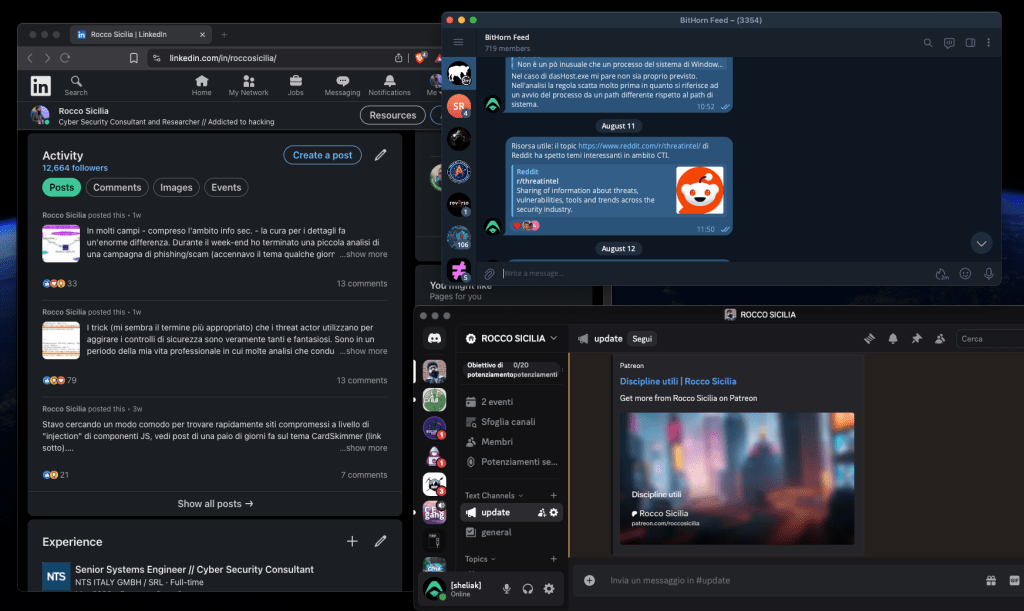This screenshot has height=611, width=1024.
Task: Switch to the Comments activity filter on LinkedIn
Action: [x=117, y=187]
